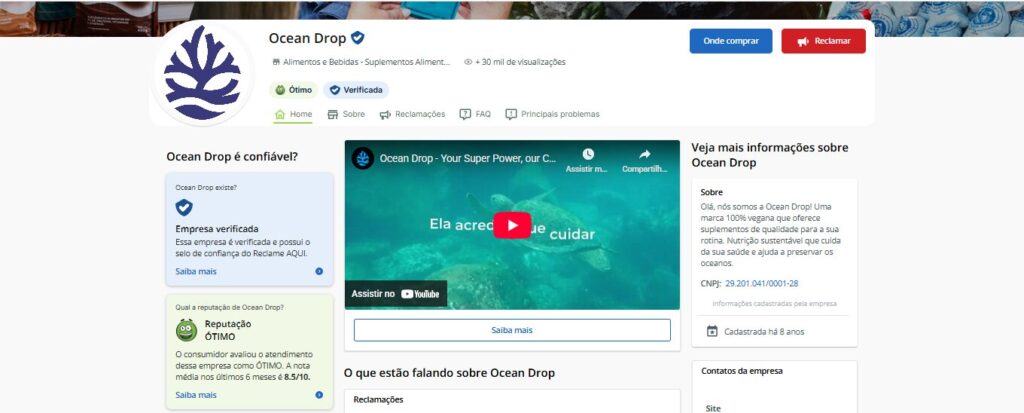Click the 'Saiba mais' button below the video
This screenshot has height=413, width=1024.
pyautogui.click(x=512, y=330)
